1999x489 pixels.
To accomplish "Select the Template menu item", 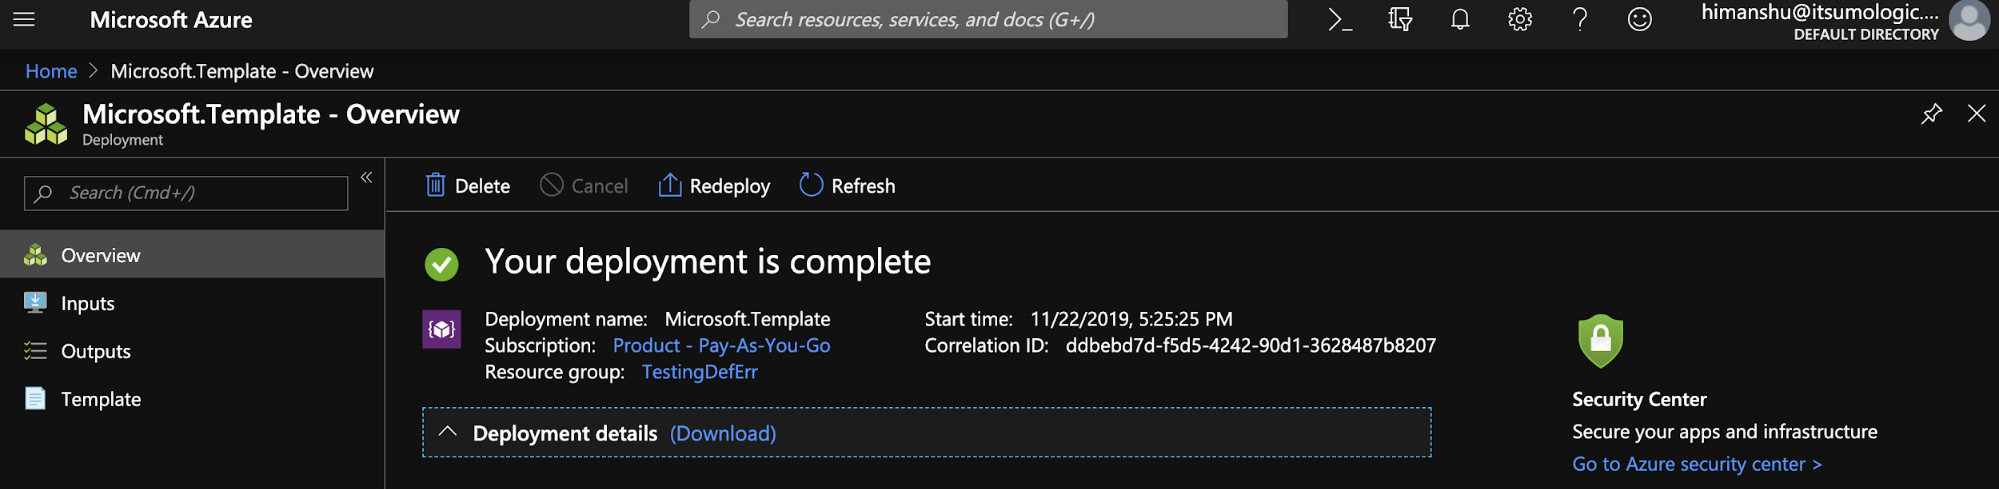I will pos(100,399).
